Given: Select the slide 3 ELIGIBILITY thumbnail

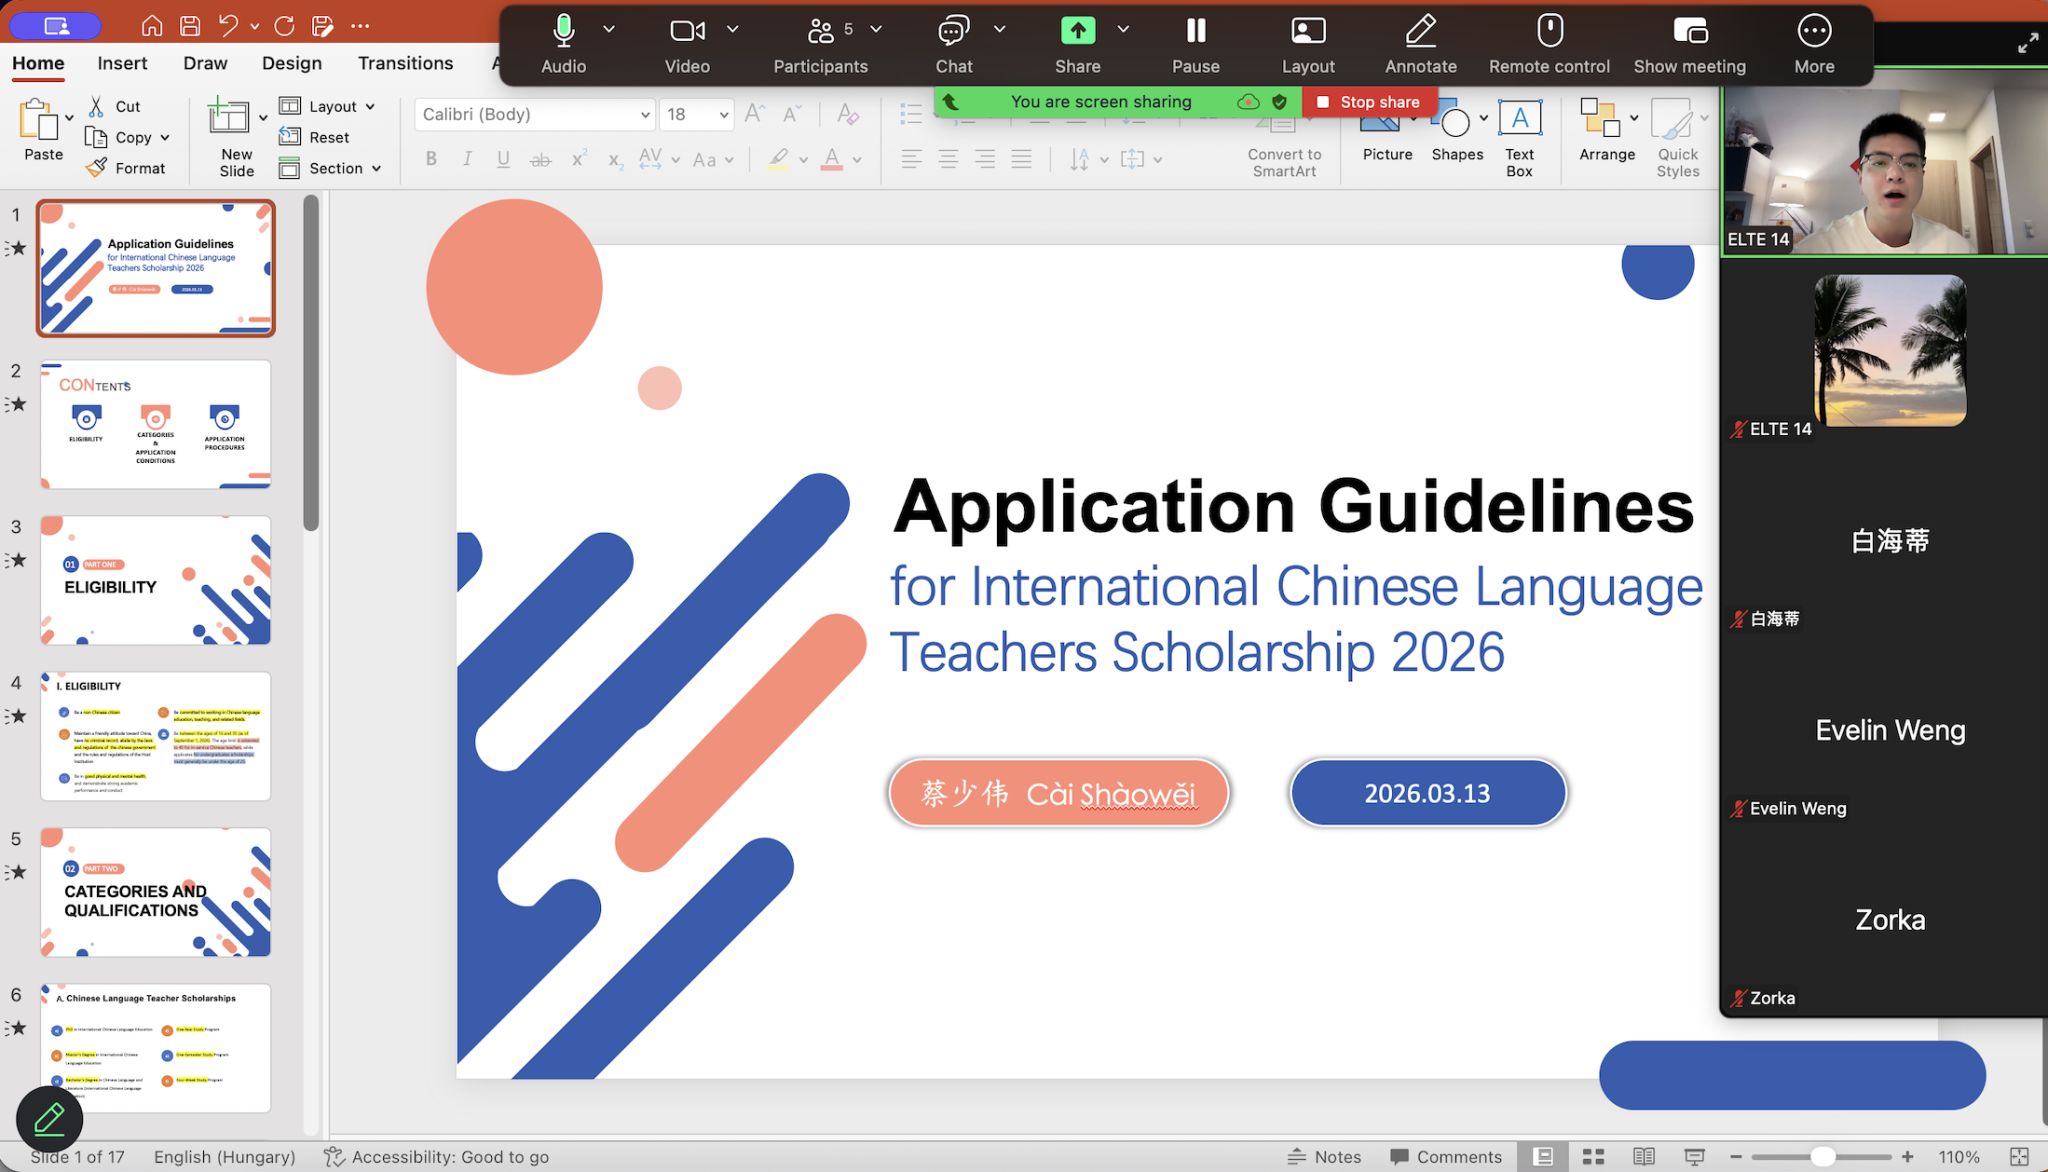Looking at the screenshot, I should (x=155, y=580).
